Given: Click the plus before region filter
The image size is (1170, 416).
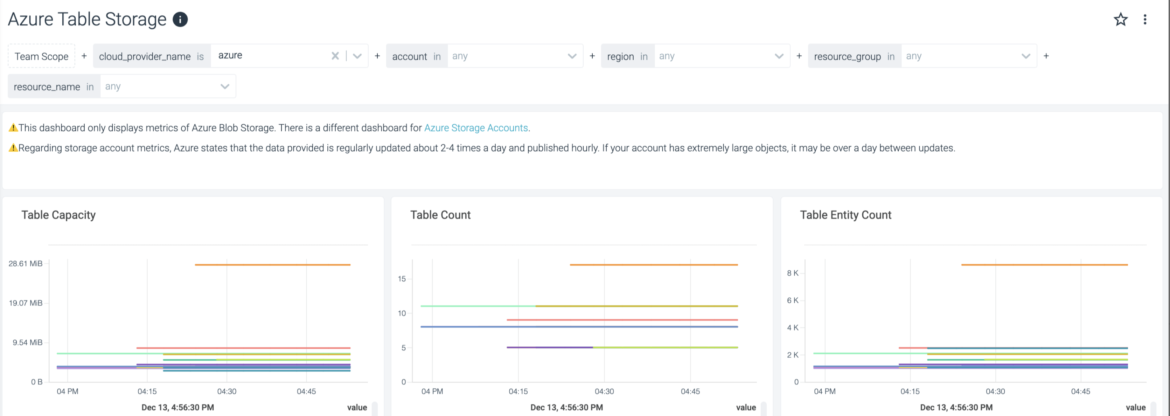Looking at the screenshot, I should 592,56.
